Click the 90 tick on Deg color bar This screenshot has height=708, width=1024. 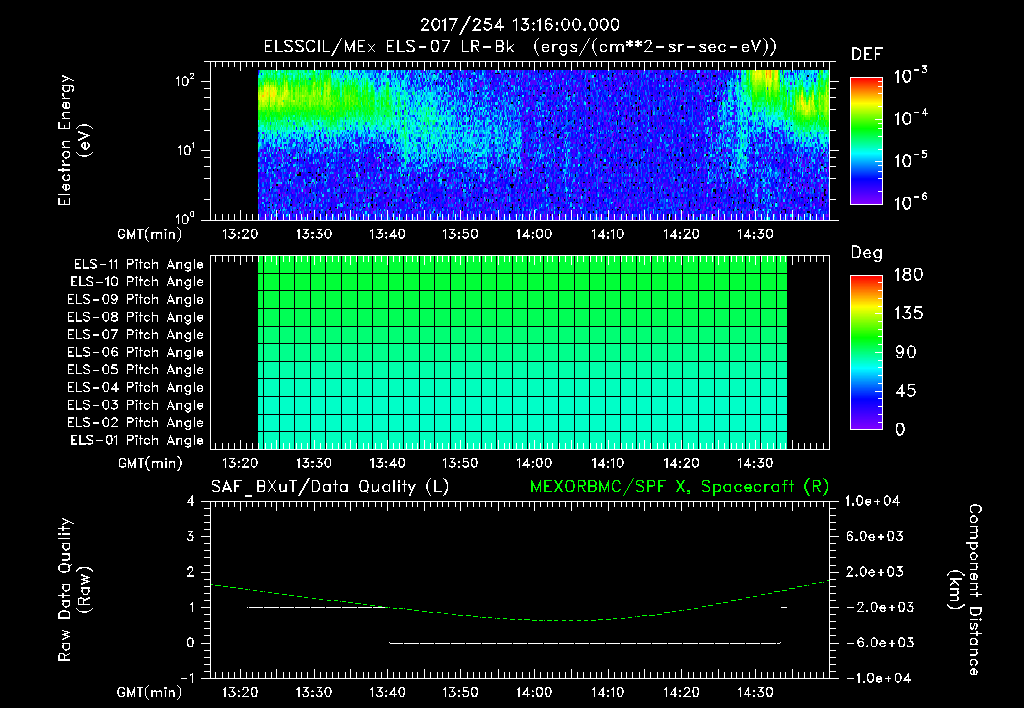click(x=906, y=353)
